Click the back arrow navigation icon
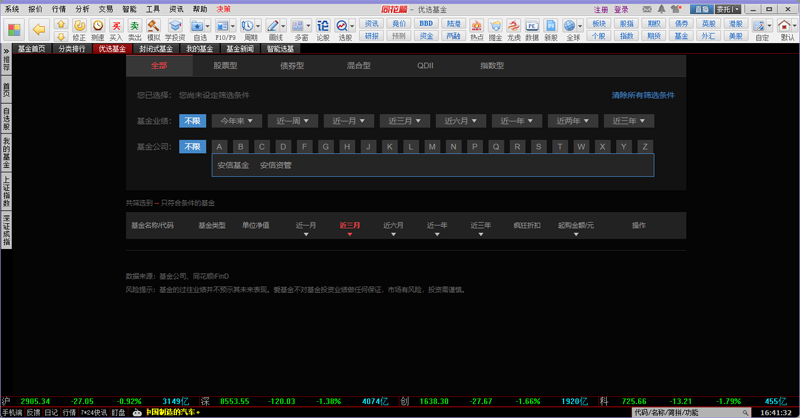The height and width of the screenshot is (418, 800). pyautogui.click(x=39, y=28)
